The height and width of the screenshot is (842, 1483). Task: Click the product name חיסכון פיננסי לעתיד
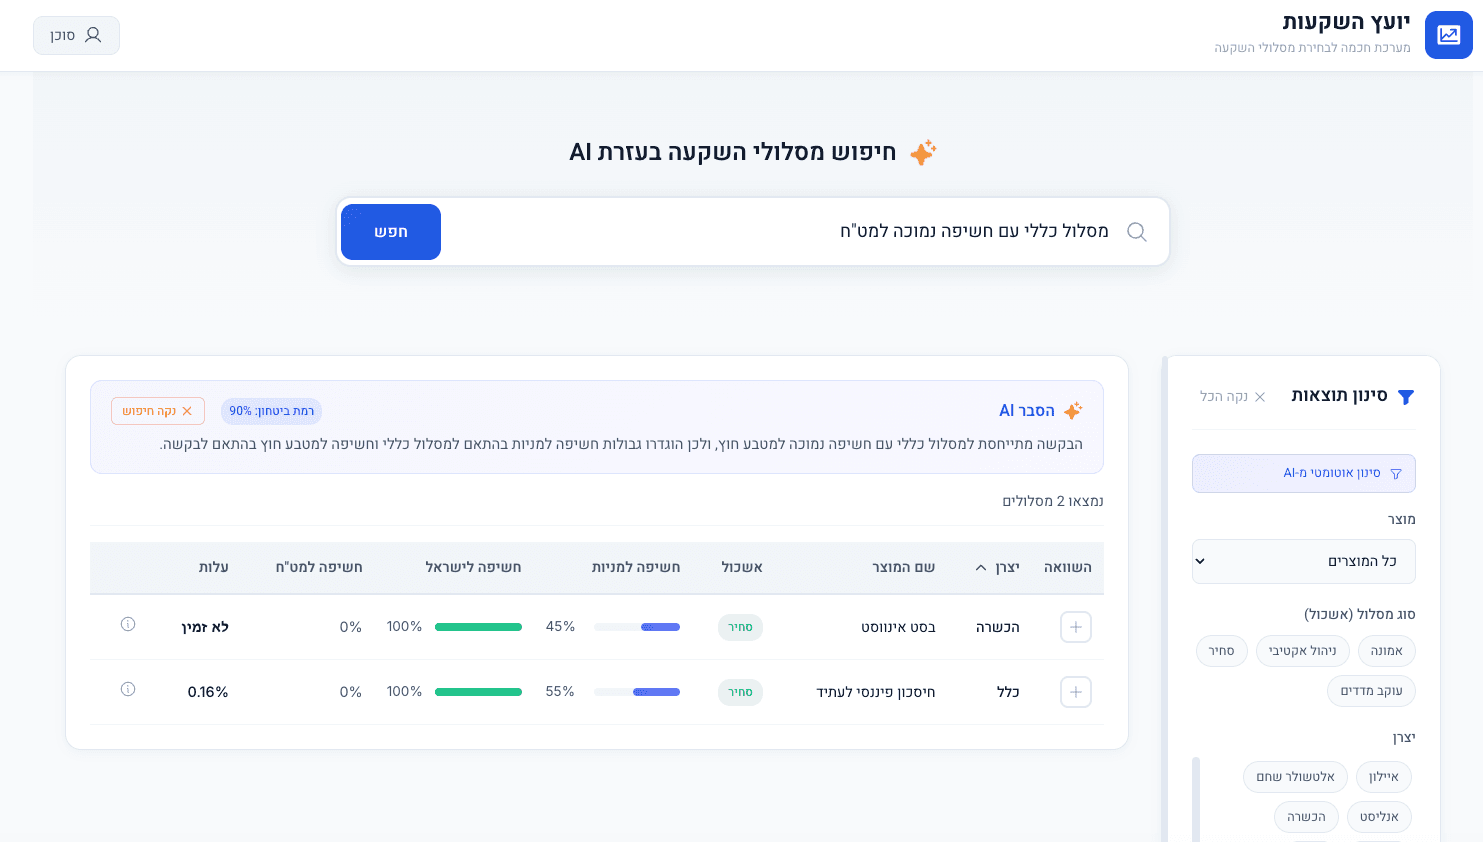pos(876,692)
